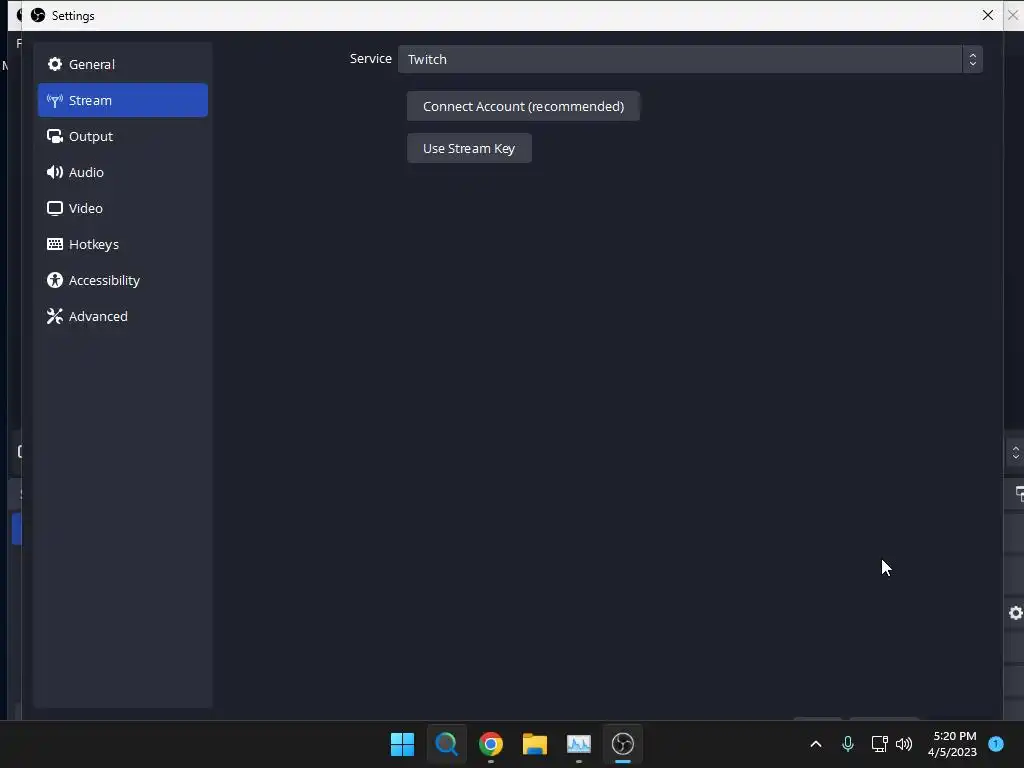This screenshot has height=768, width=1024.
Task: Open the Accessibility settings section
Action: (x=123, y=280)
